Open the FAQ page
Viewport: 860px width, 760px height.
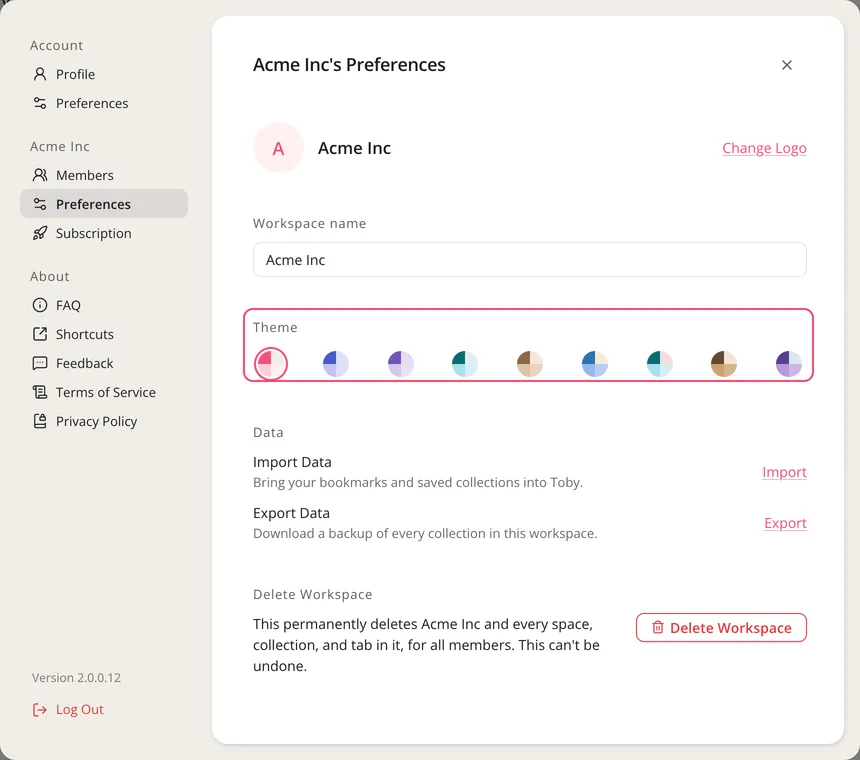tap(68, 305)
